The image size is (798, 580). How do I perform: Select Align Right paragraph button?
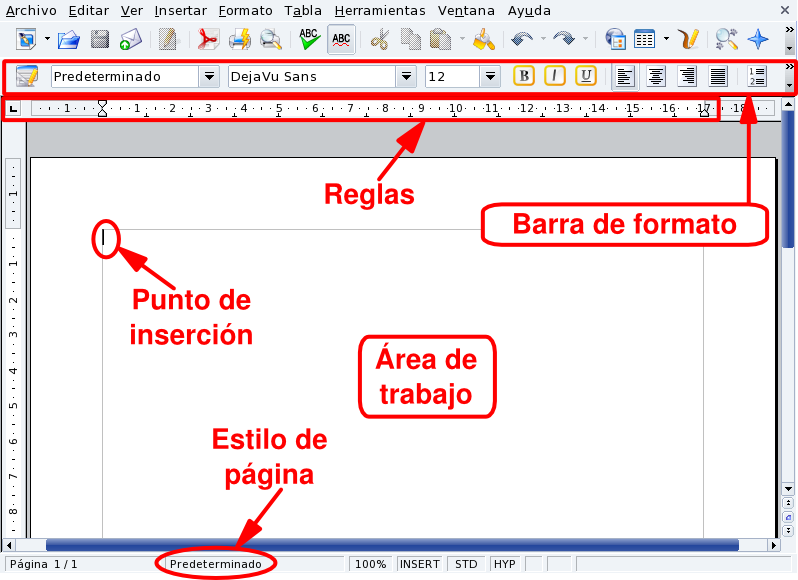[687, 77]
